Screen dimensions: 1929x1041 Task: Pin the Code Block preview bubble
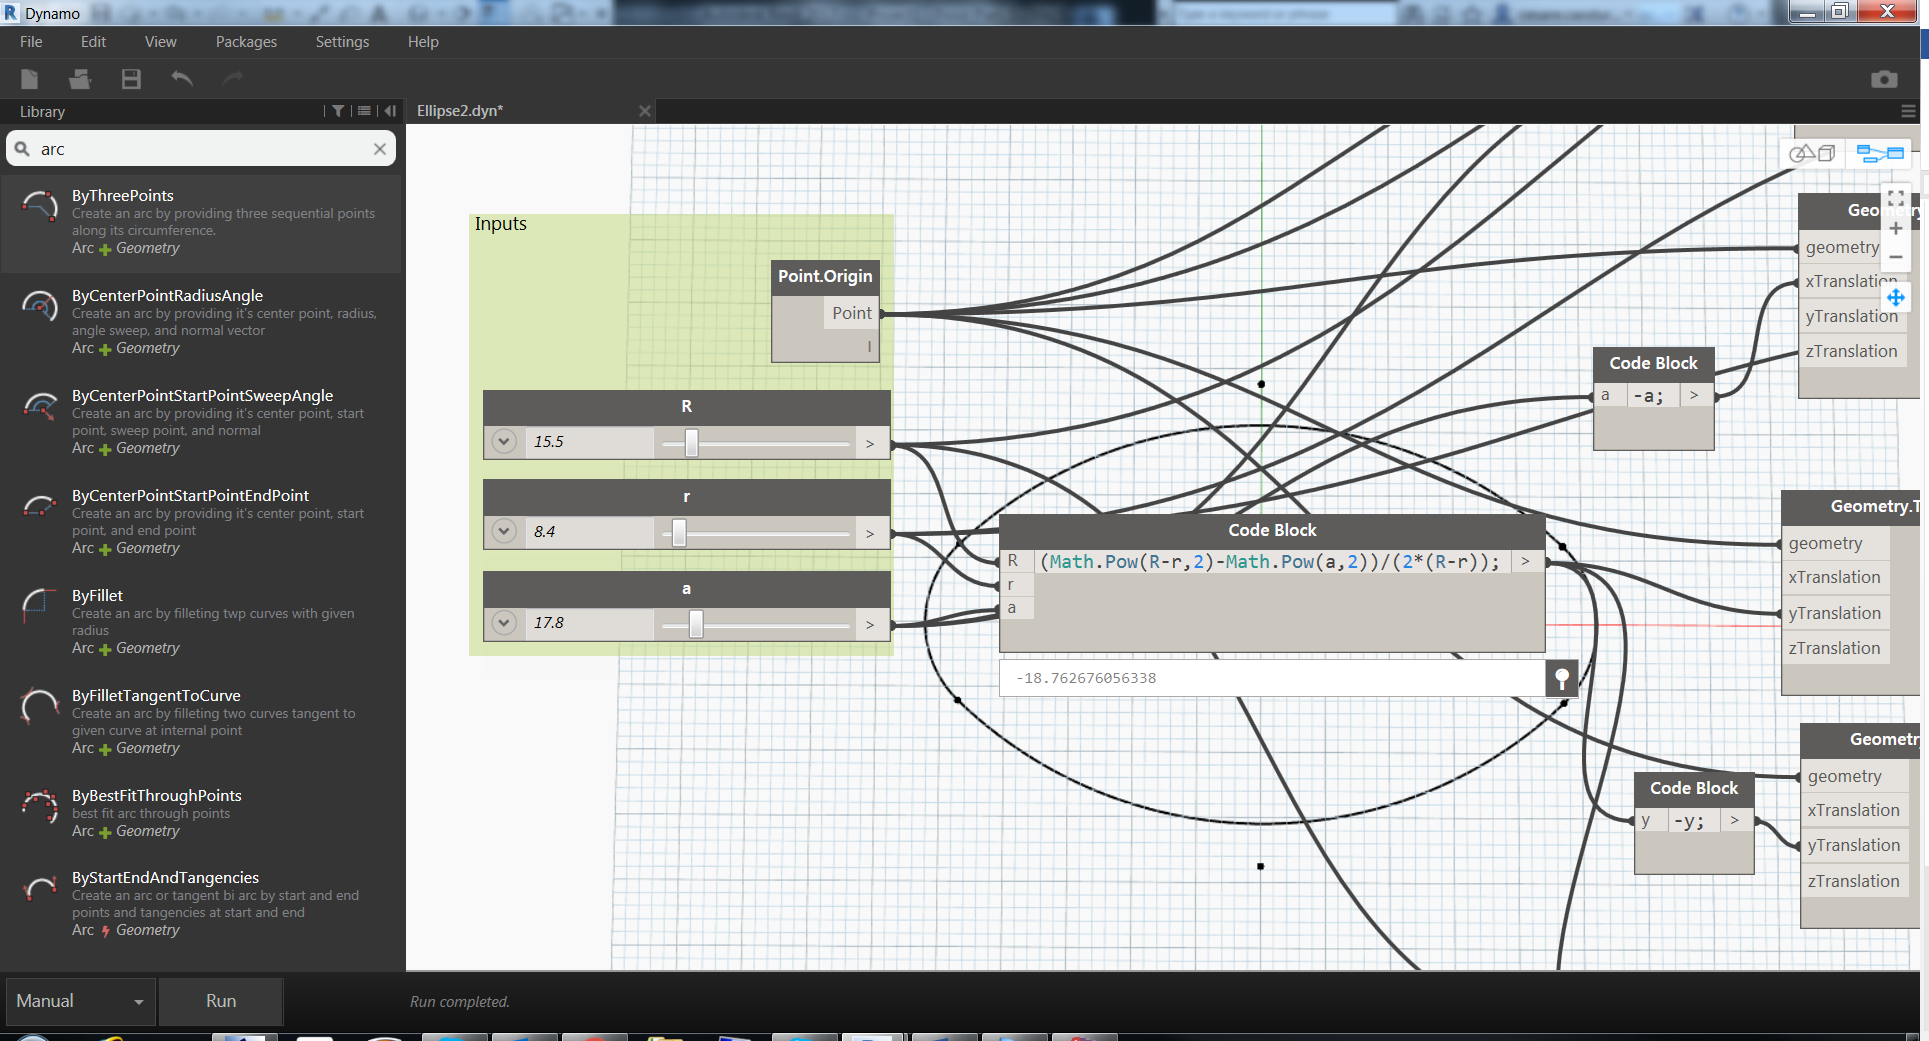click(1562, 678)
